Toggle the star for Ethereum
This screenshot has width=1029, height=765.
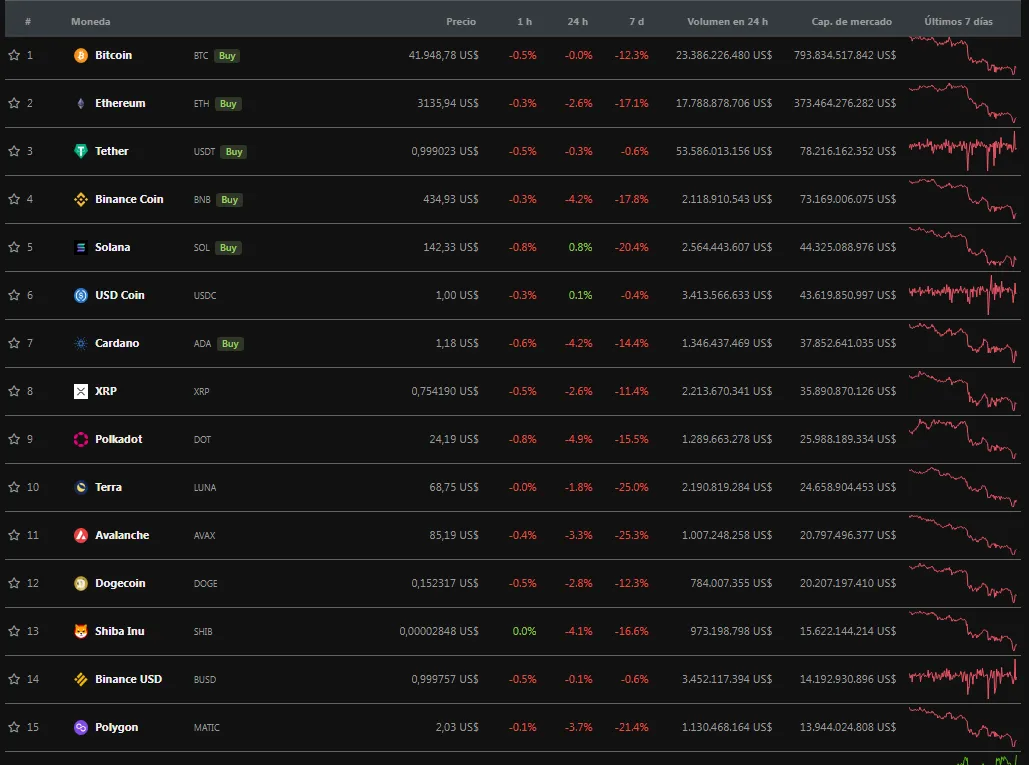pyautogui.click(x=14, y=103)
